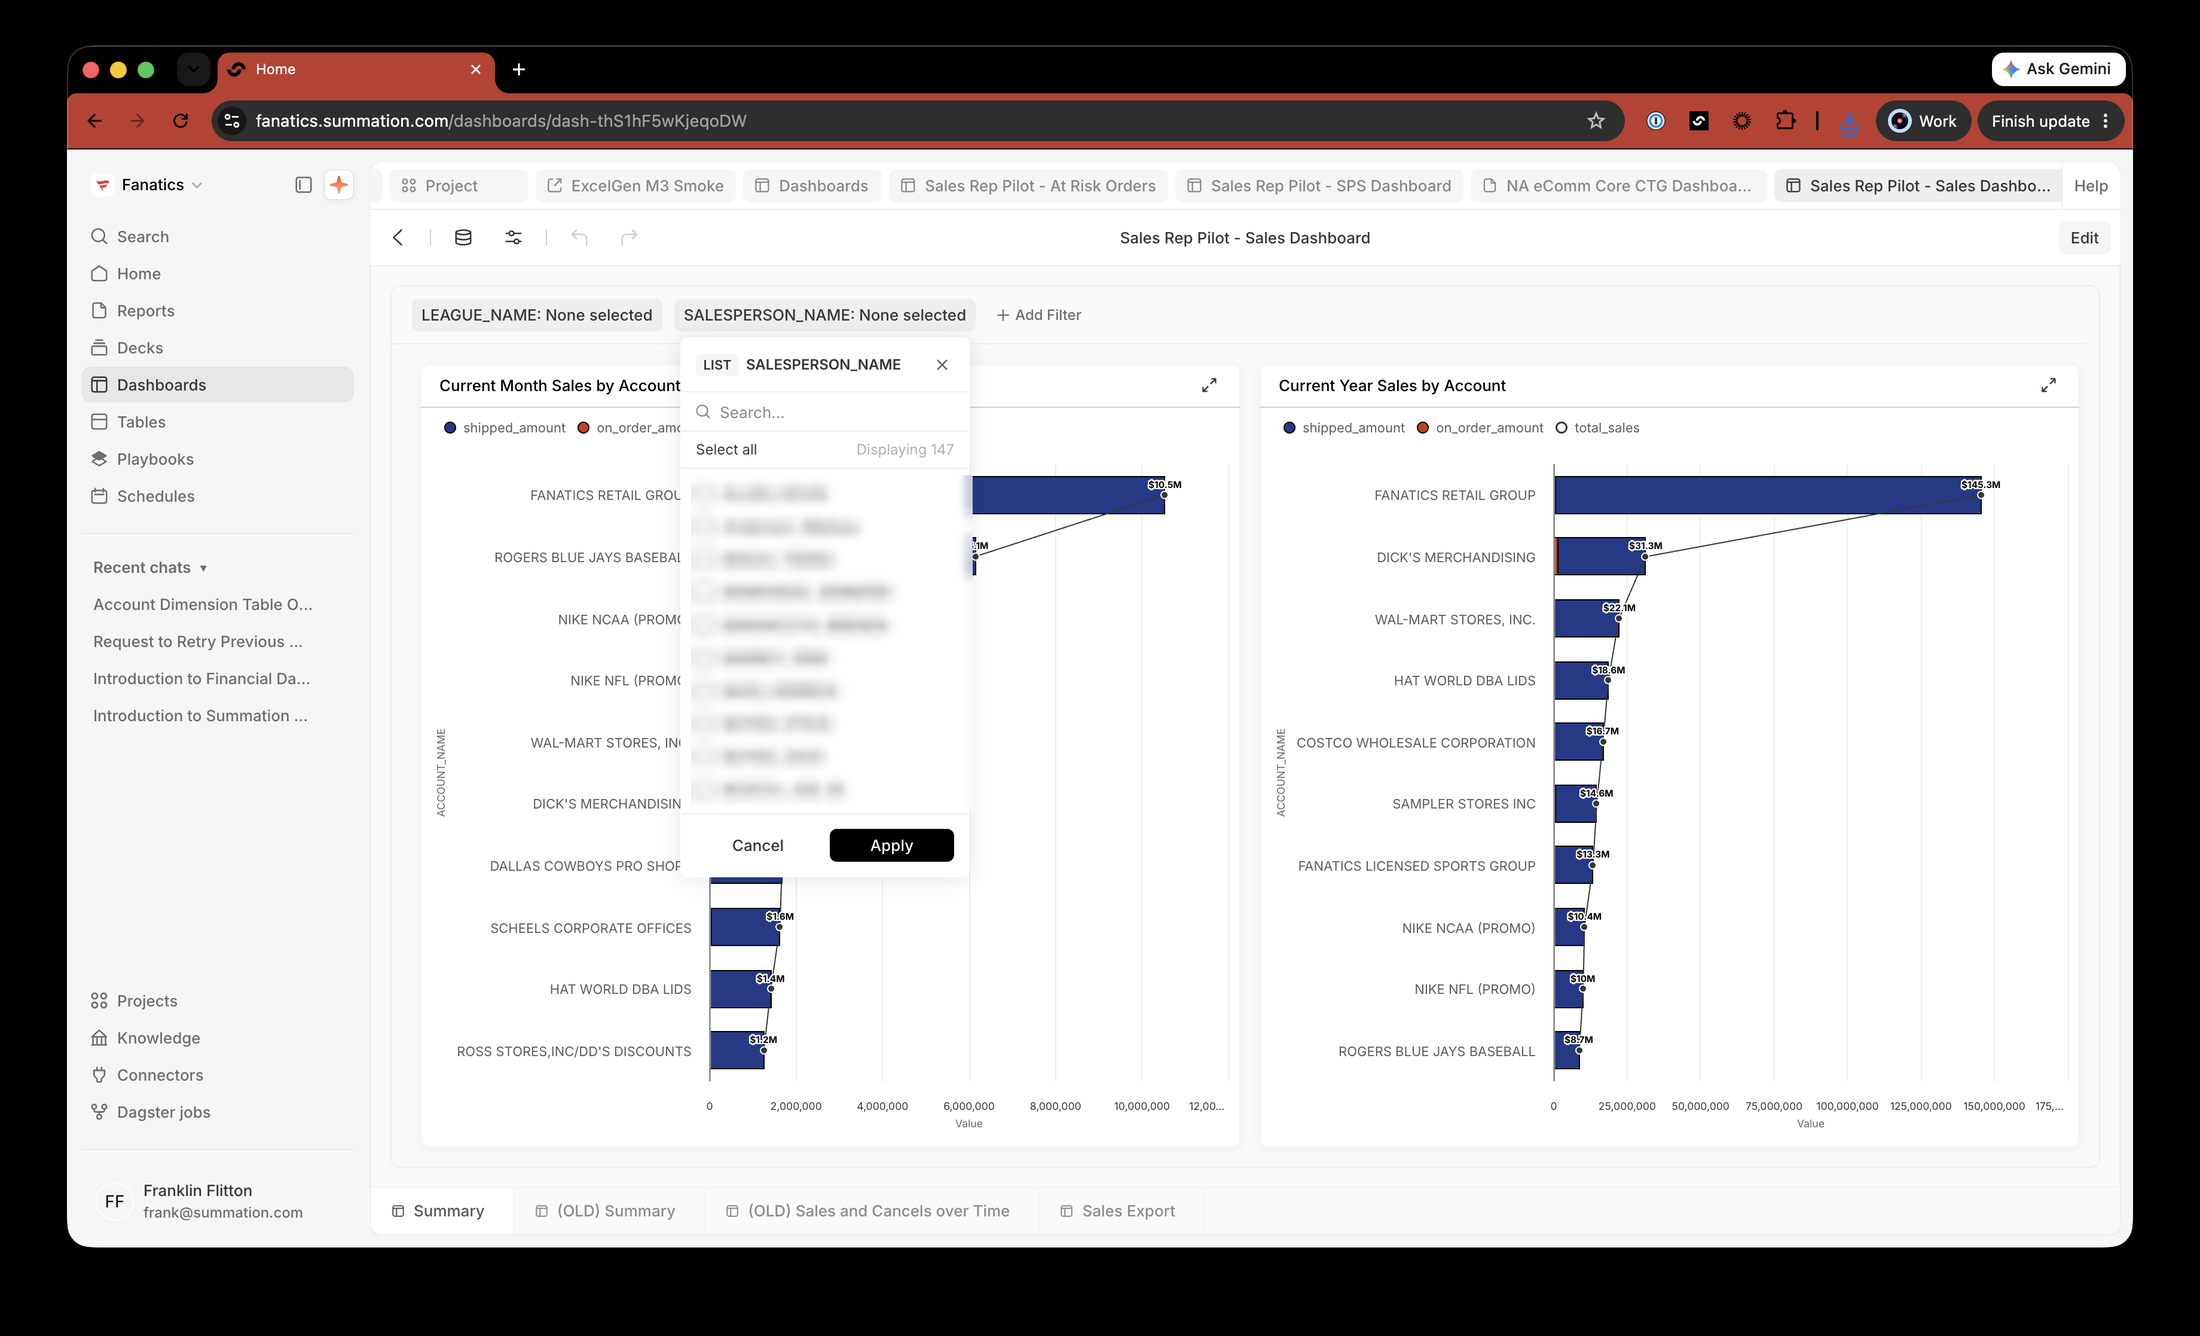Open the browser downloads icon
This screenshot has height=1336, width=2200.
click(1850, 122)
